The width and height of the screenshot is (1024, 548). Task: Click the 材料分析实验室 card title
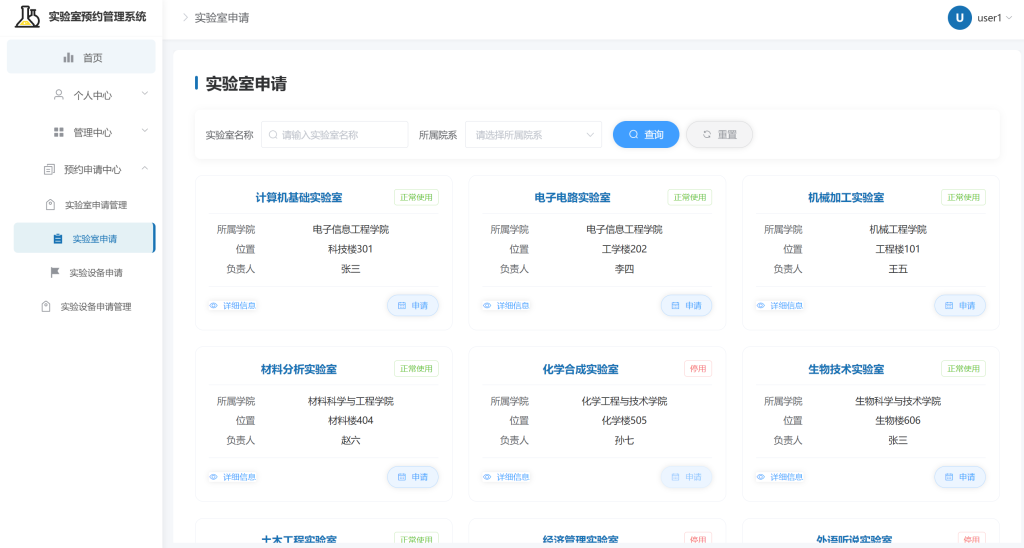coord(298,369)
